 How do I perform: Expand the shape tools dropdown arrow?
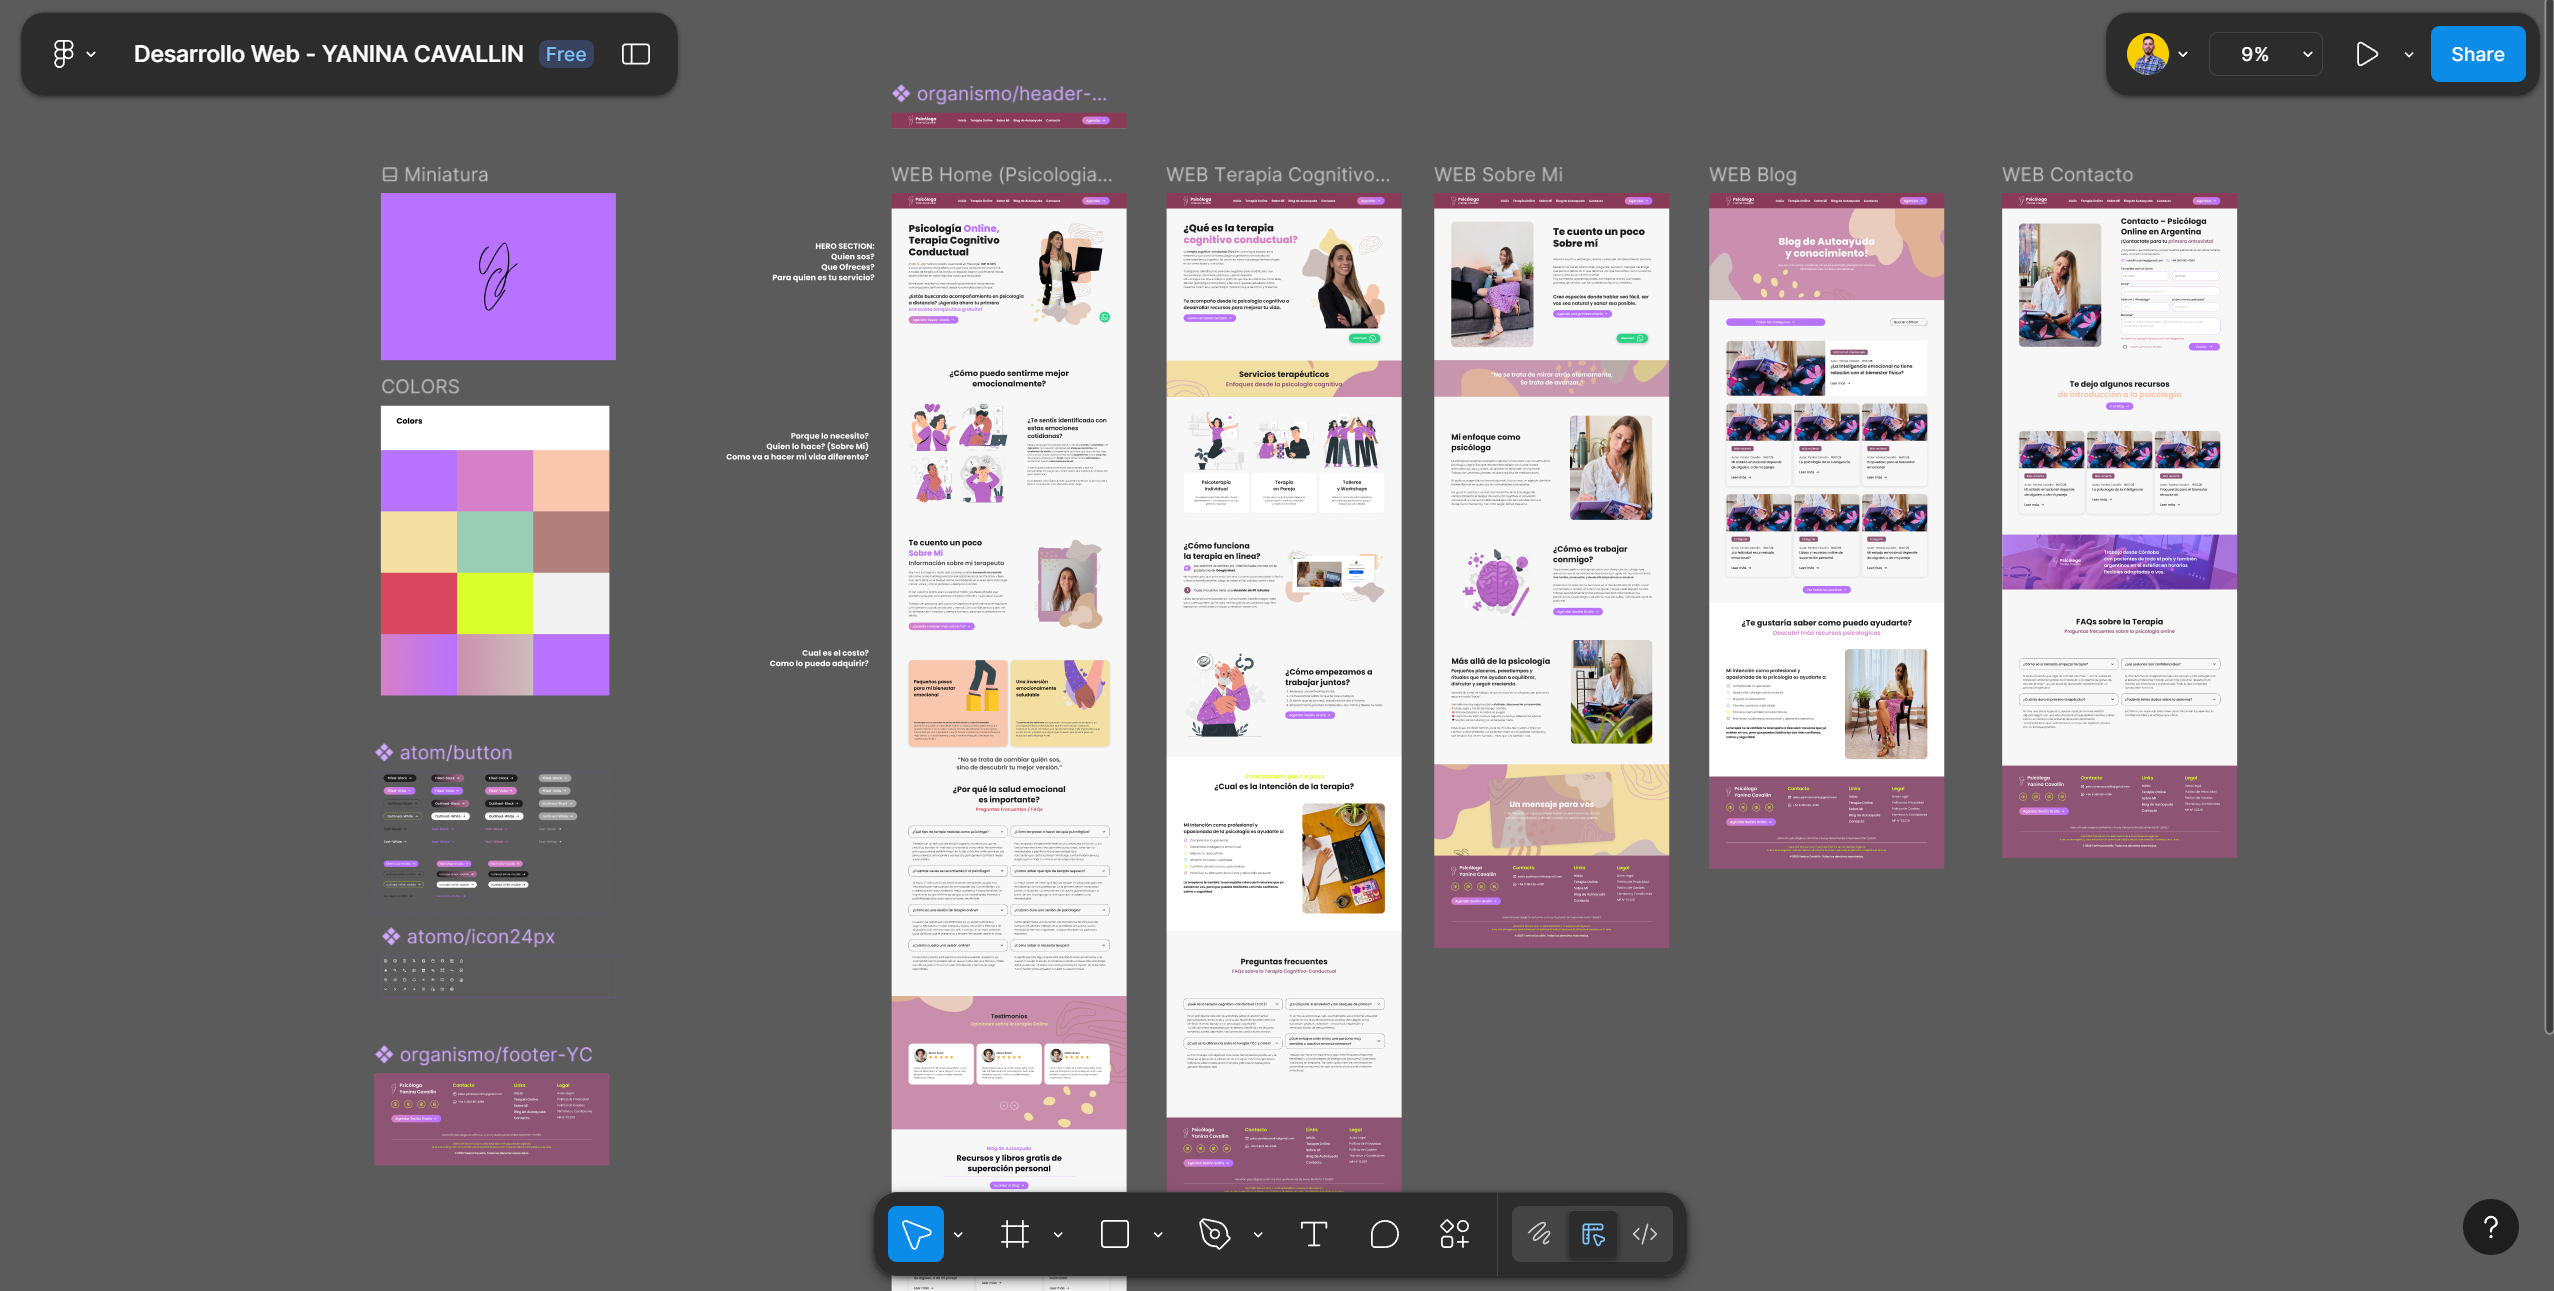pyautogui.click(x=1158, y=1235)
